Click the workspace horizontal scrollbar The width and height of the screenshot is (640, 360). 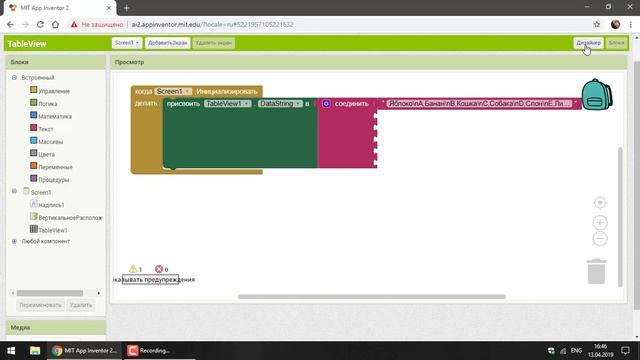click(x=371, y=297)
